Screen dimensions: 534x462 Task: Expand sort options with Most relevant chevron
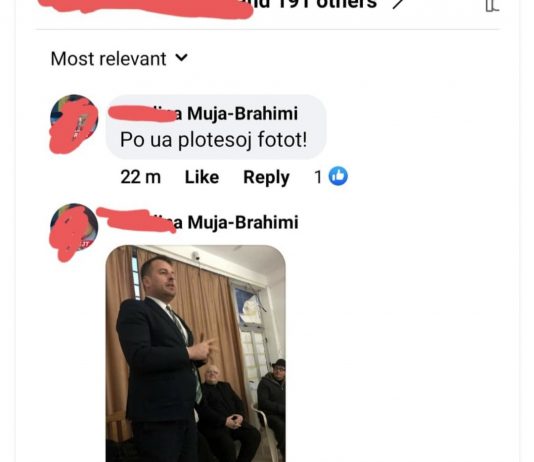pos(182,58)
